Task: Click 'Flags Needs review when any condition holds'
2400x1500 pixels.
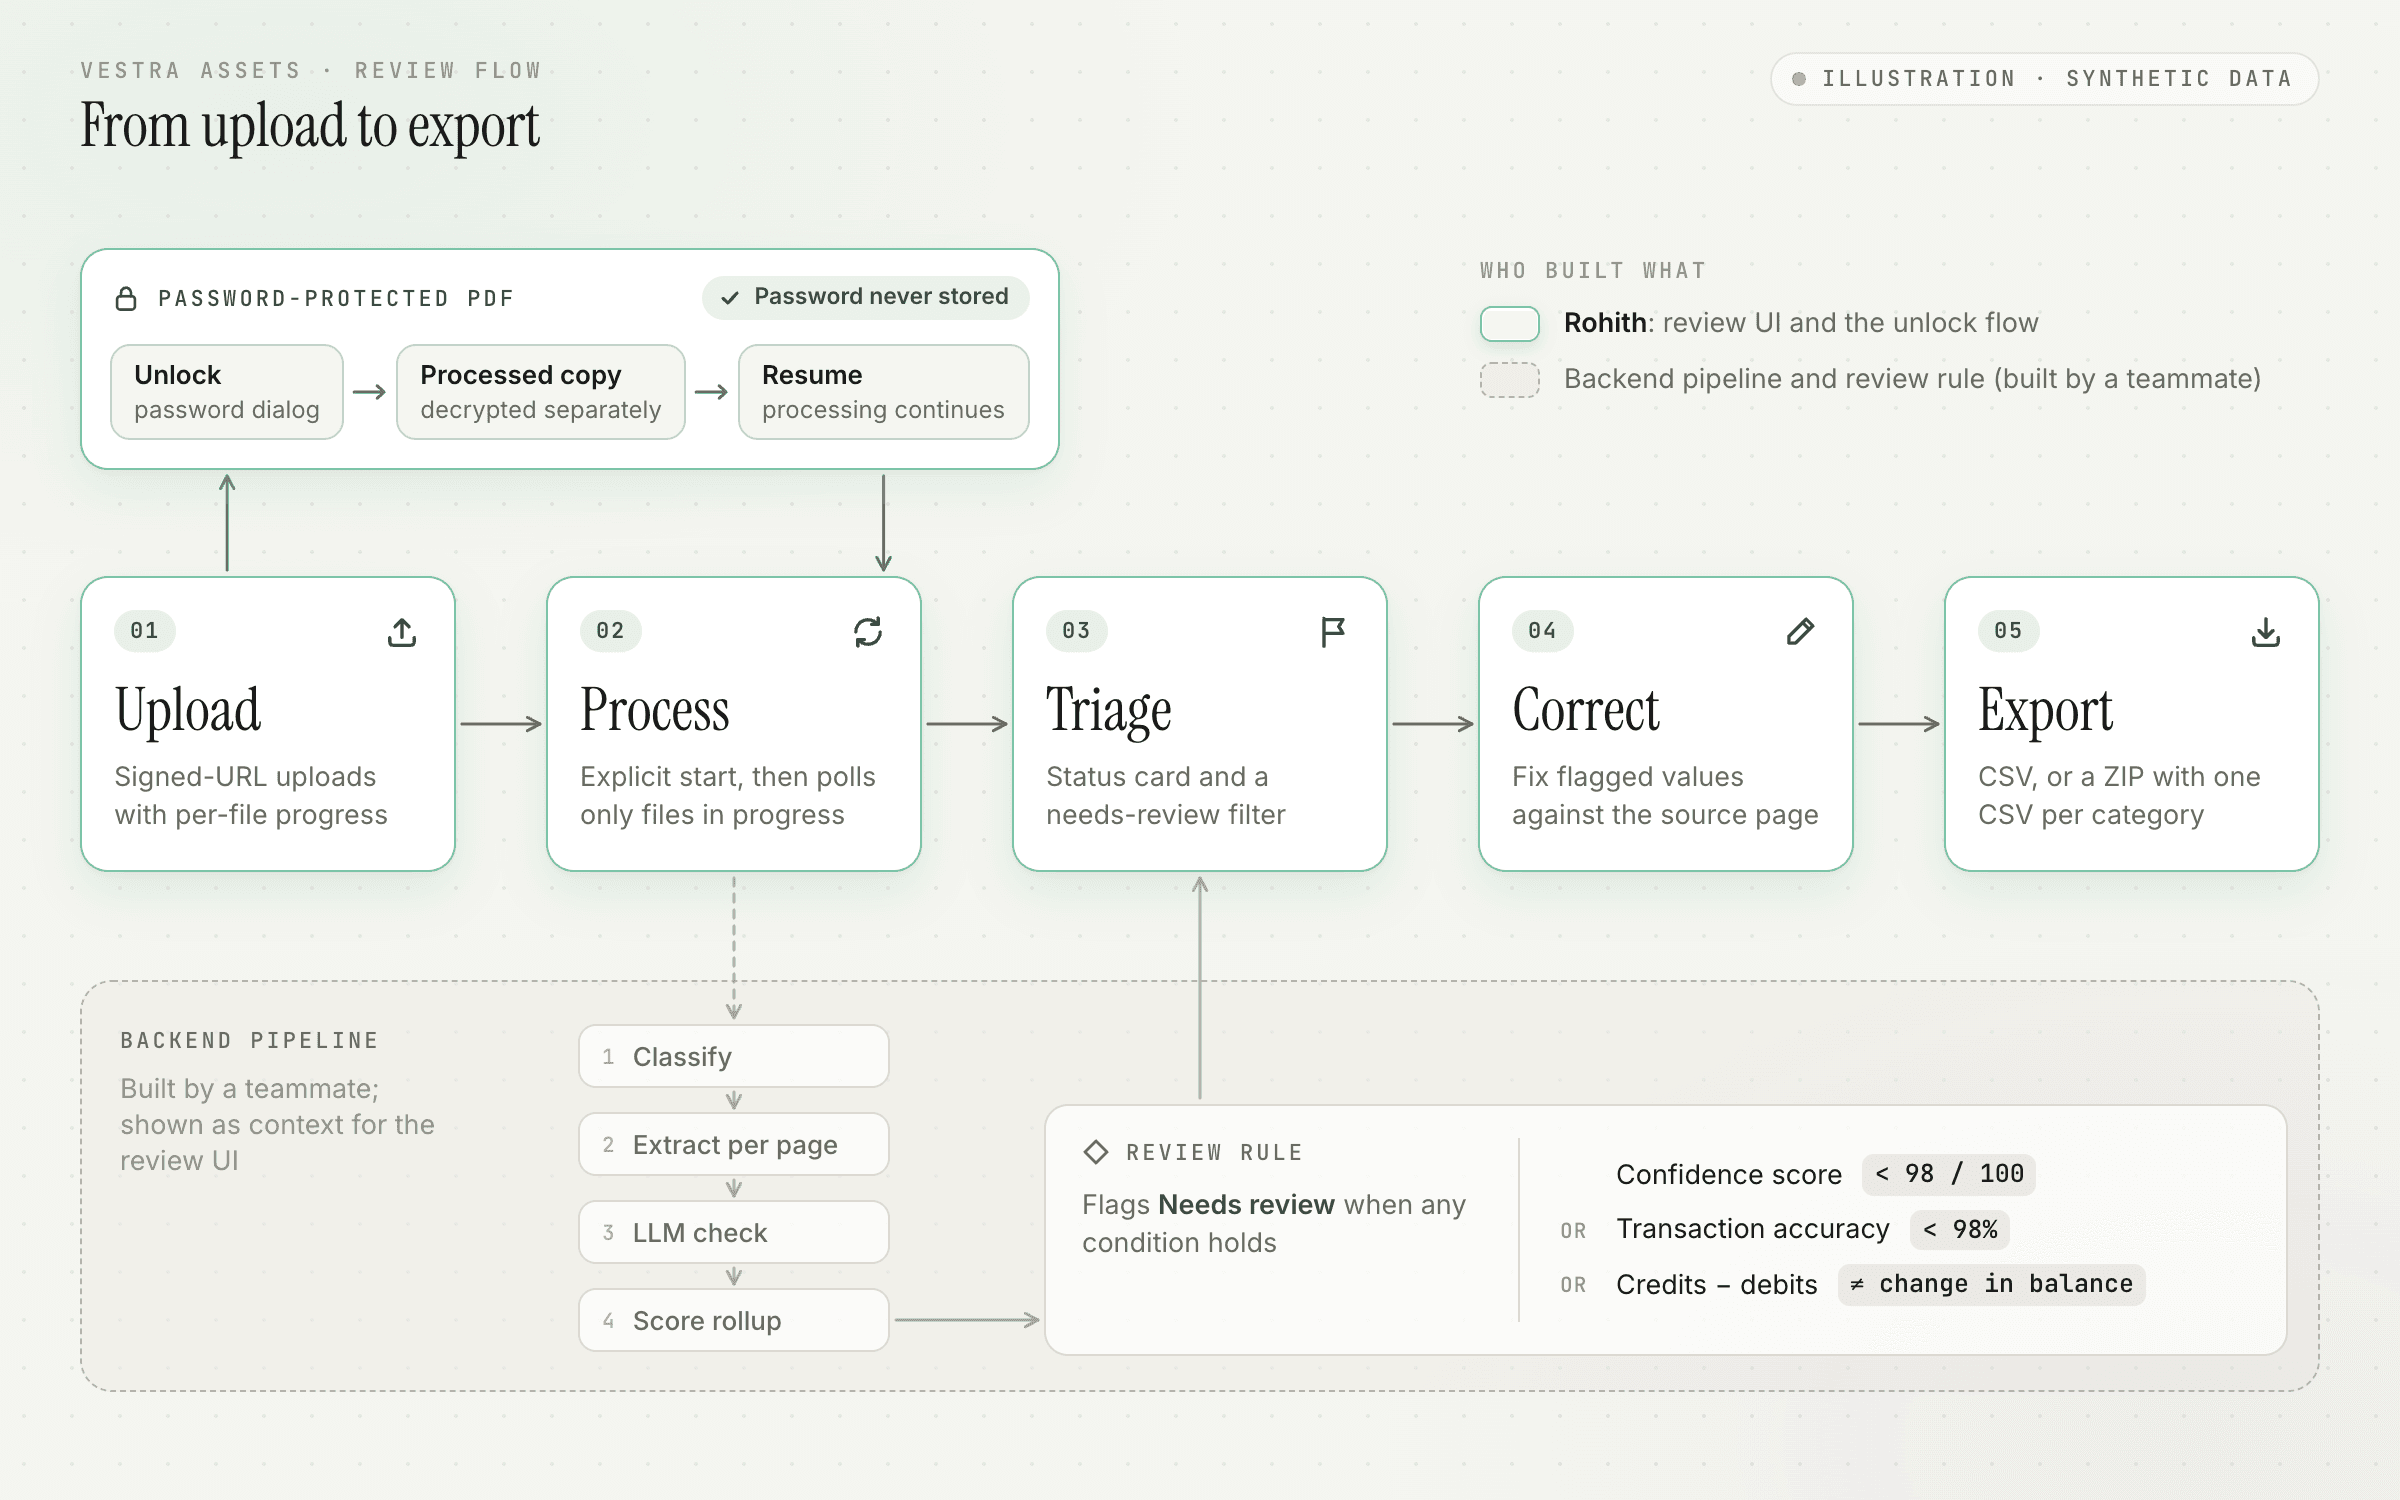Action: click(1274, 1223)
